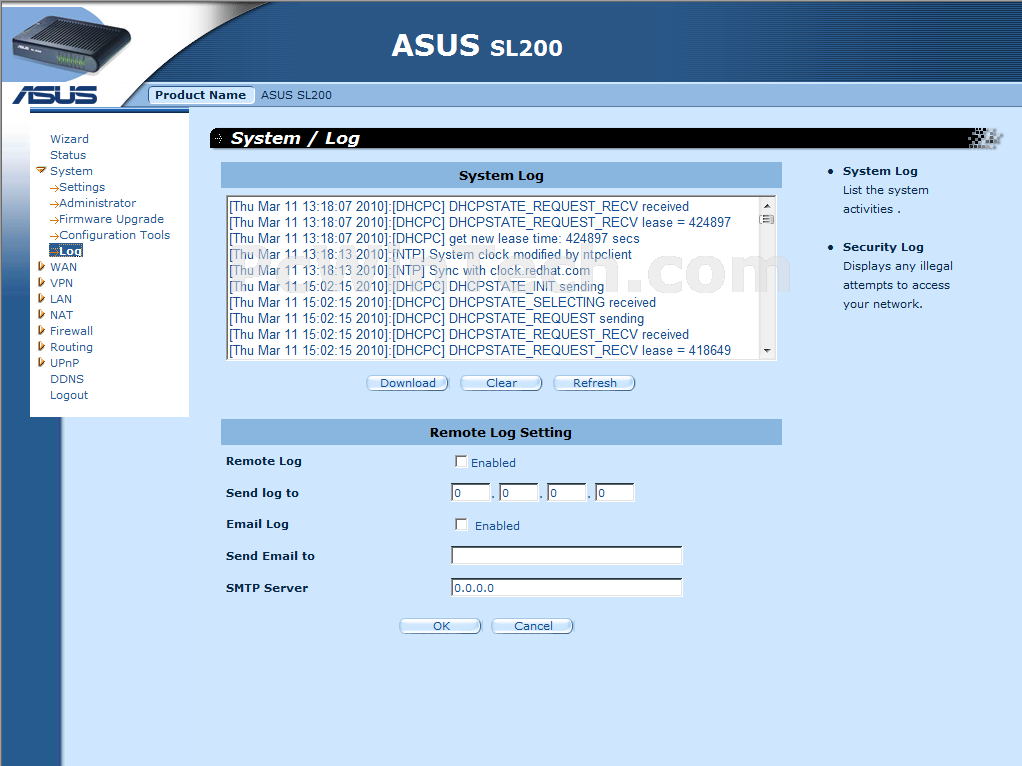Click the 'Security Log' help heading
This screenshot has height=766, width=1022.
click(x=883, y=247)
